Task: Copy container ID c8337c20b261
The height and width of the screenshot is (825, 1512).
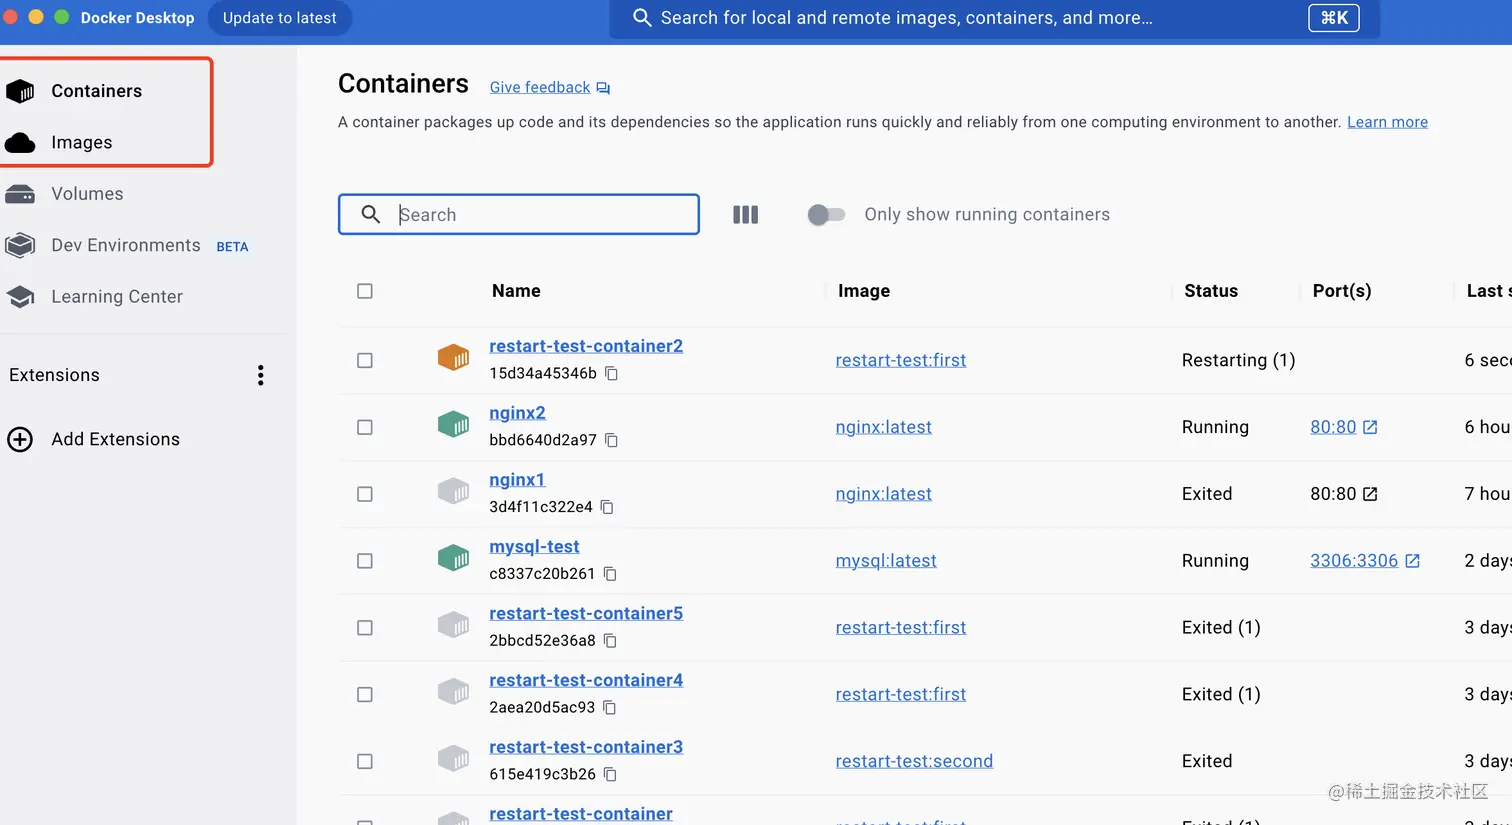Action: pos(610,574)
